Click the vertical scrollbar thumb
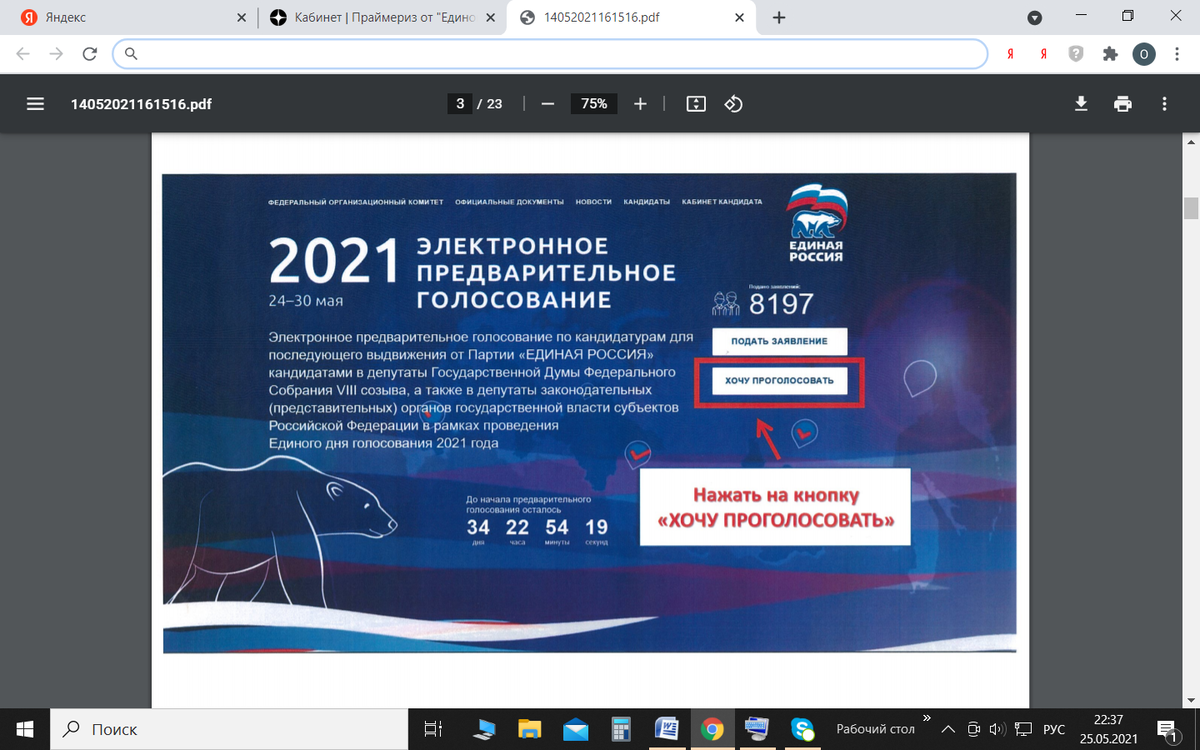Image resolution: width=1200 pixels, height=750 pixels. pyautogui.click(x=1191, y=208)
